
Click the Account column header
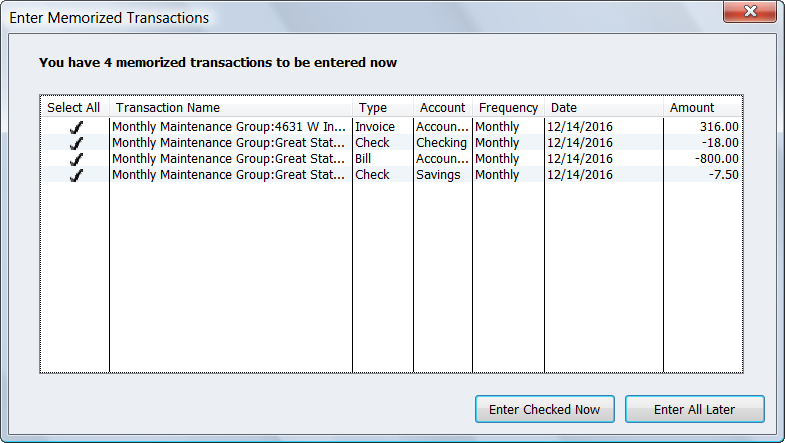click(x=442, y=108)
